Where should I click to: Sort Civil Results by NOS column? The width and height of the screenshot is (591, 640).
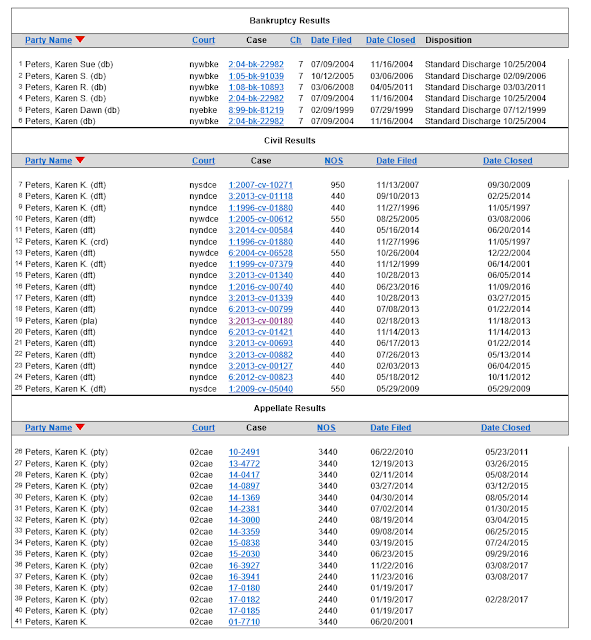tap(333, 161)
